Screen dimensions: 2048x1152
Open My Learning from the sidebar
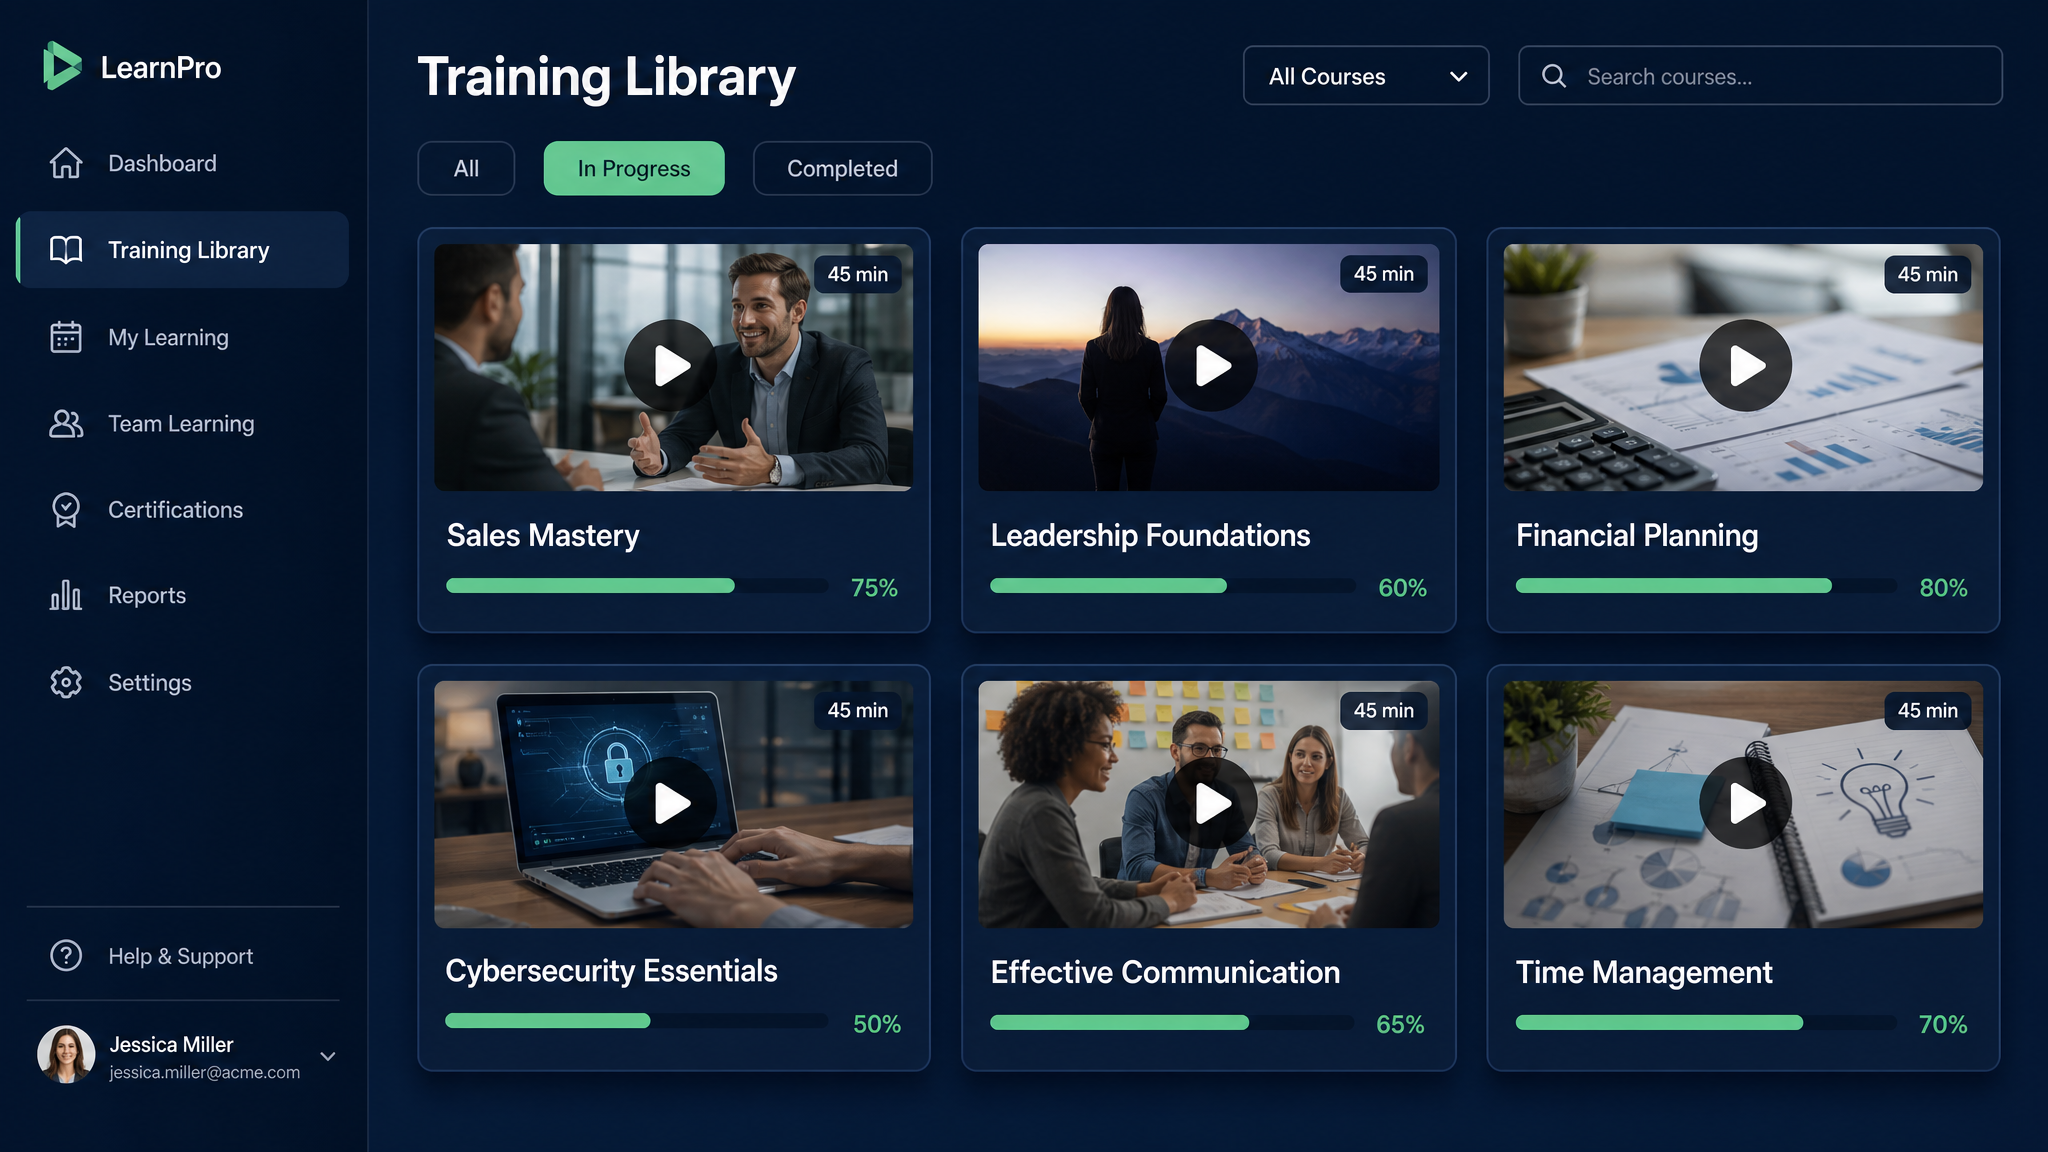pyautogui.click(x=182, y=337)
